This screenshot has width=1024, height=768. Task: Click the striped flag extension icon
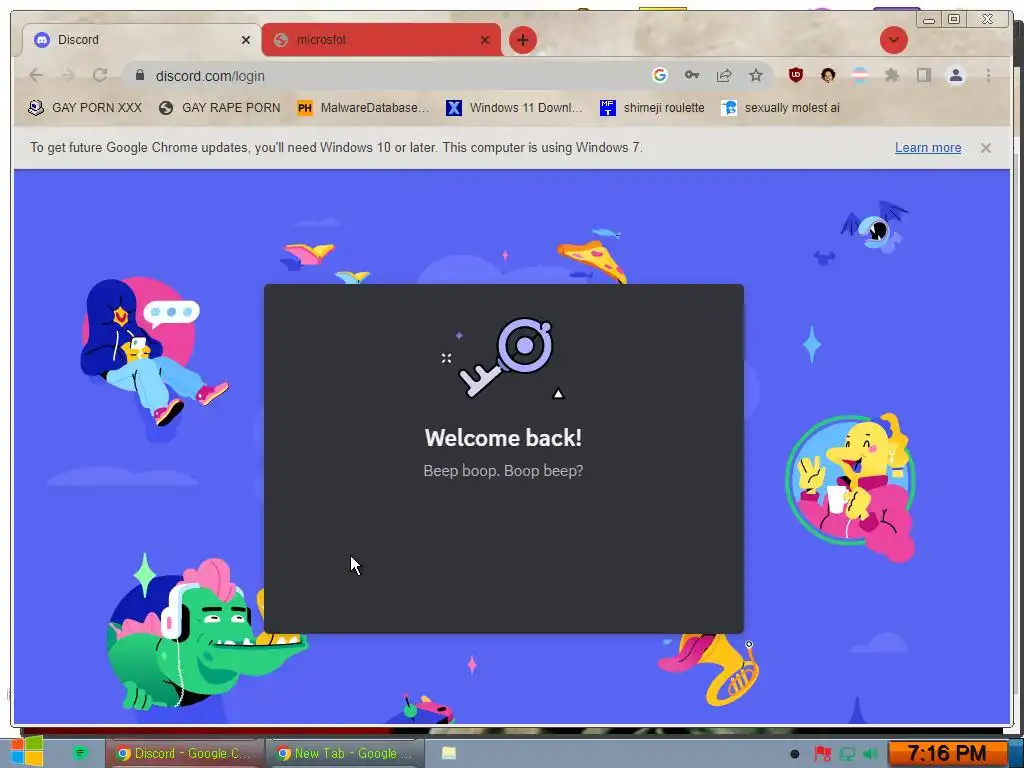click(x=860, y=75)
